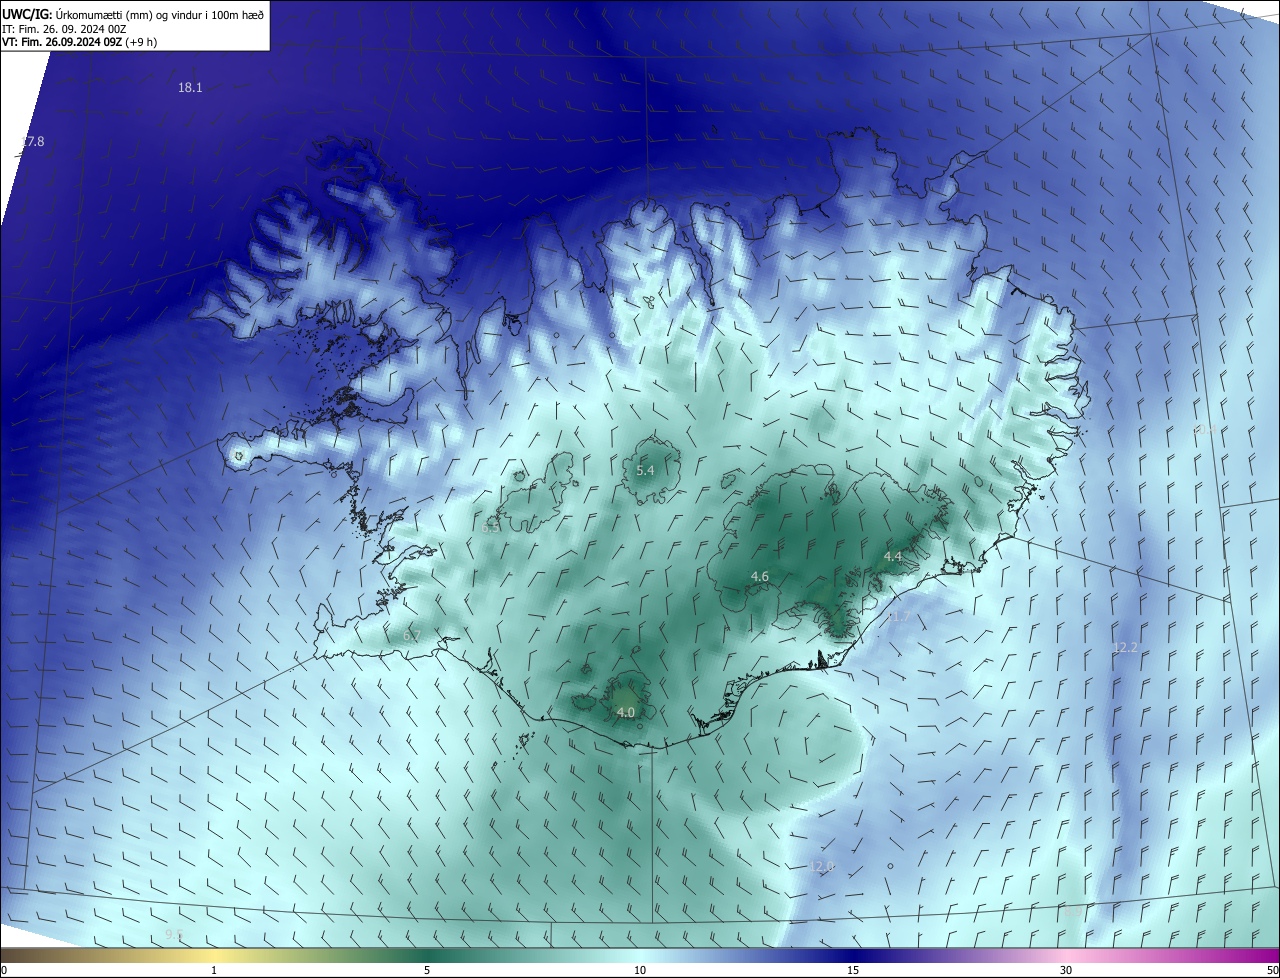Click the 4.0 value label

click(626, 713)
